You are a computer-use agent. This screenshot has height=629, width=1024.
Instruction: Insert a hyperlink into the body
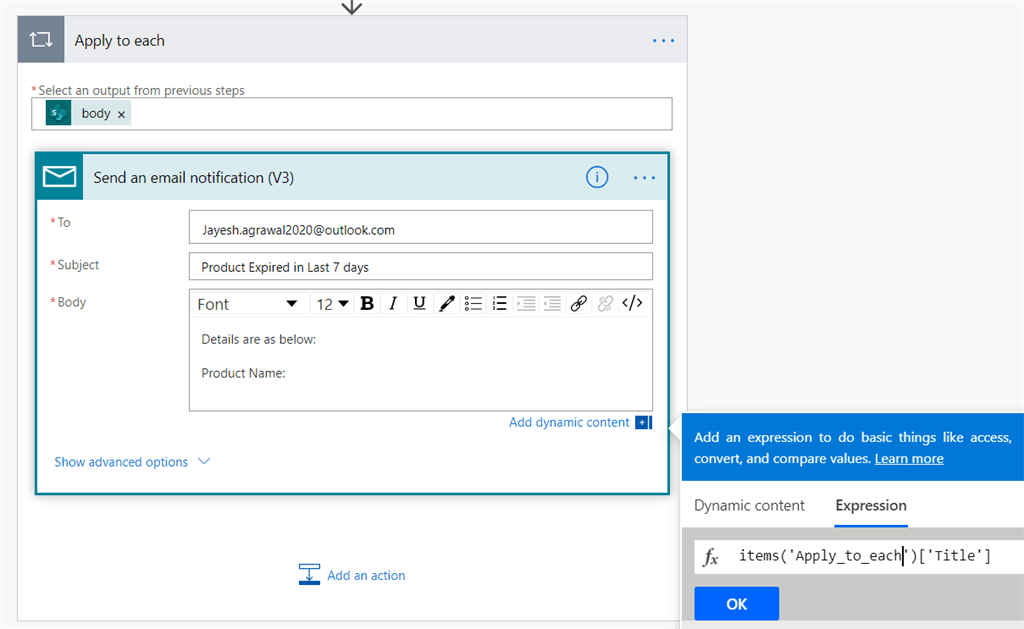[x=579, y=303]
